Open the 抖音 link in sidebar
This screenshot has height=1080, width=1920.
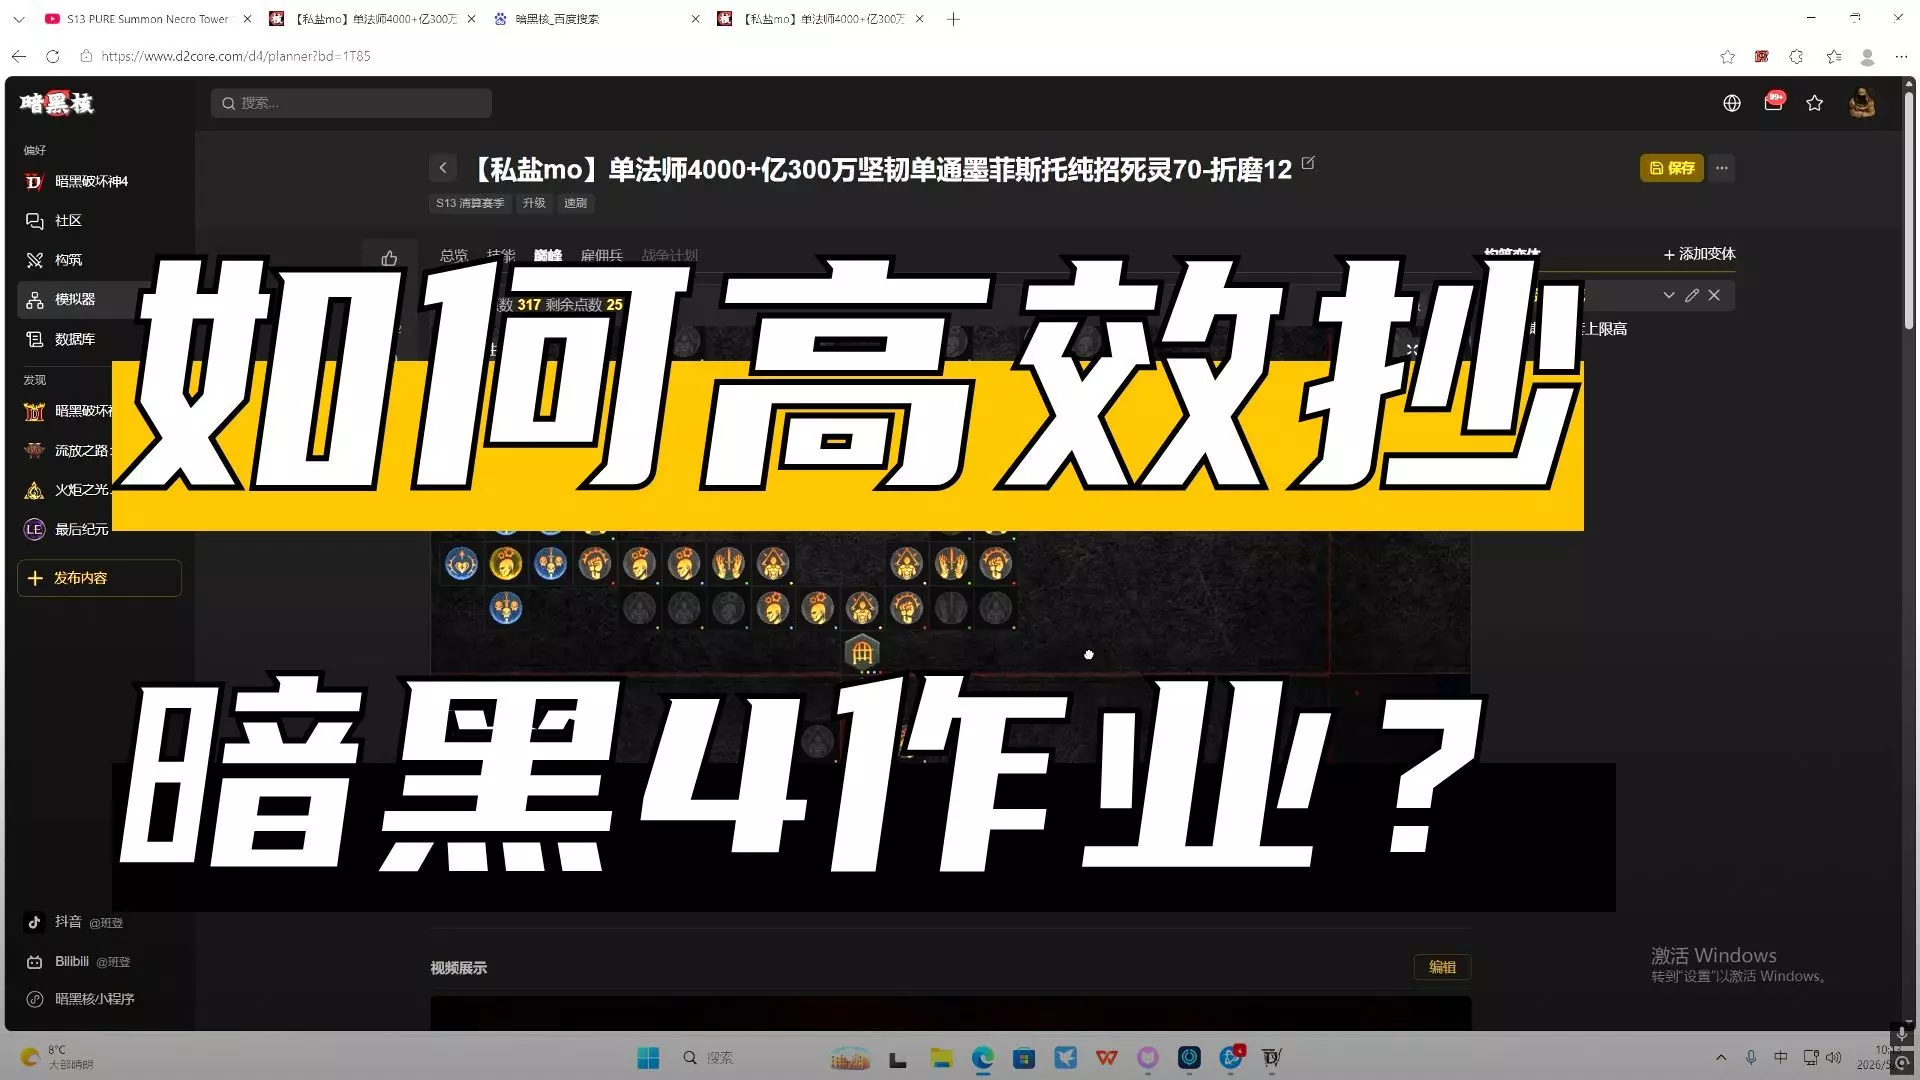[x=75, y=922]
